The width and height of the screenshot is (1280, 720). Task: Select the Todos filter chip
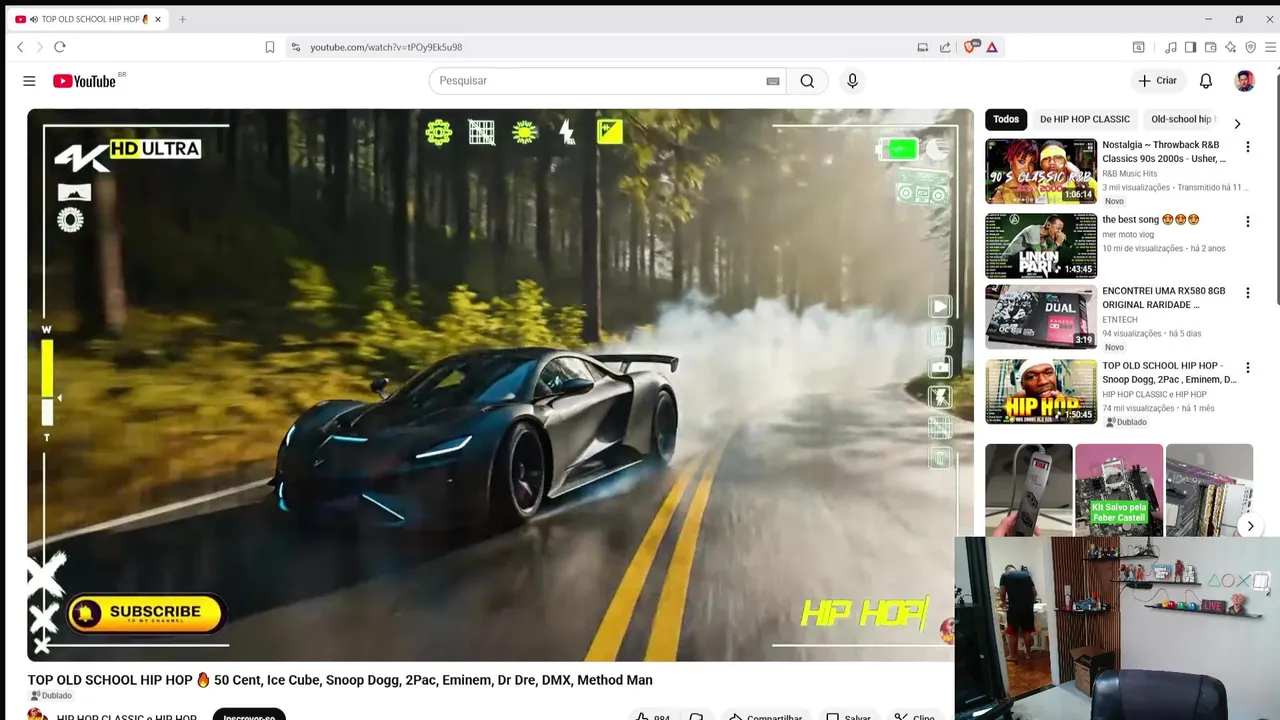click(1006, 119)
